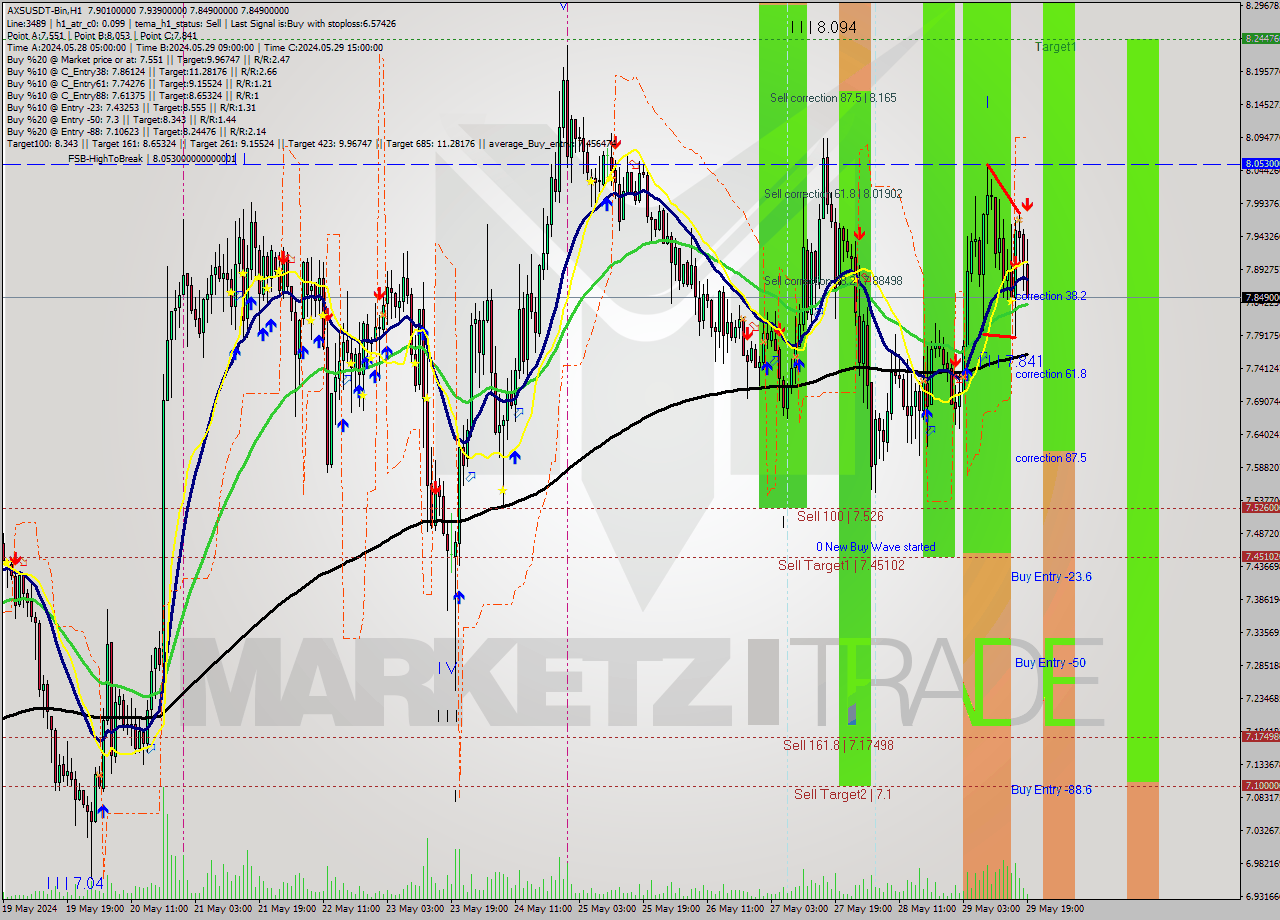Click the '| | | 7.841' wave label

1012,361
